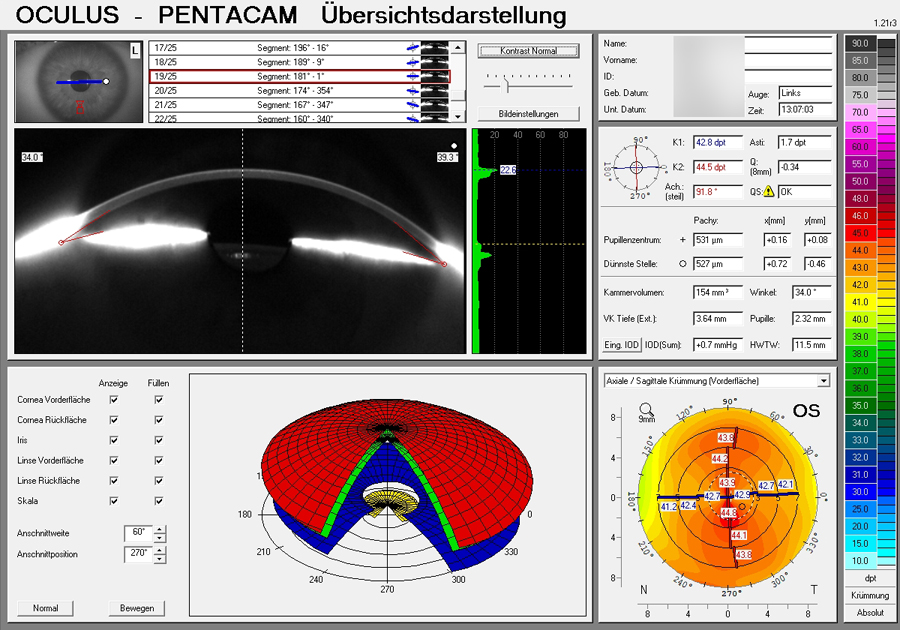Click blue segment icon in row 17/25
Screen dimensions: 900x630
(x=413, y=48)
